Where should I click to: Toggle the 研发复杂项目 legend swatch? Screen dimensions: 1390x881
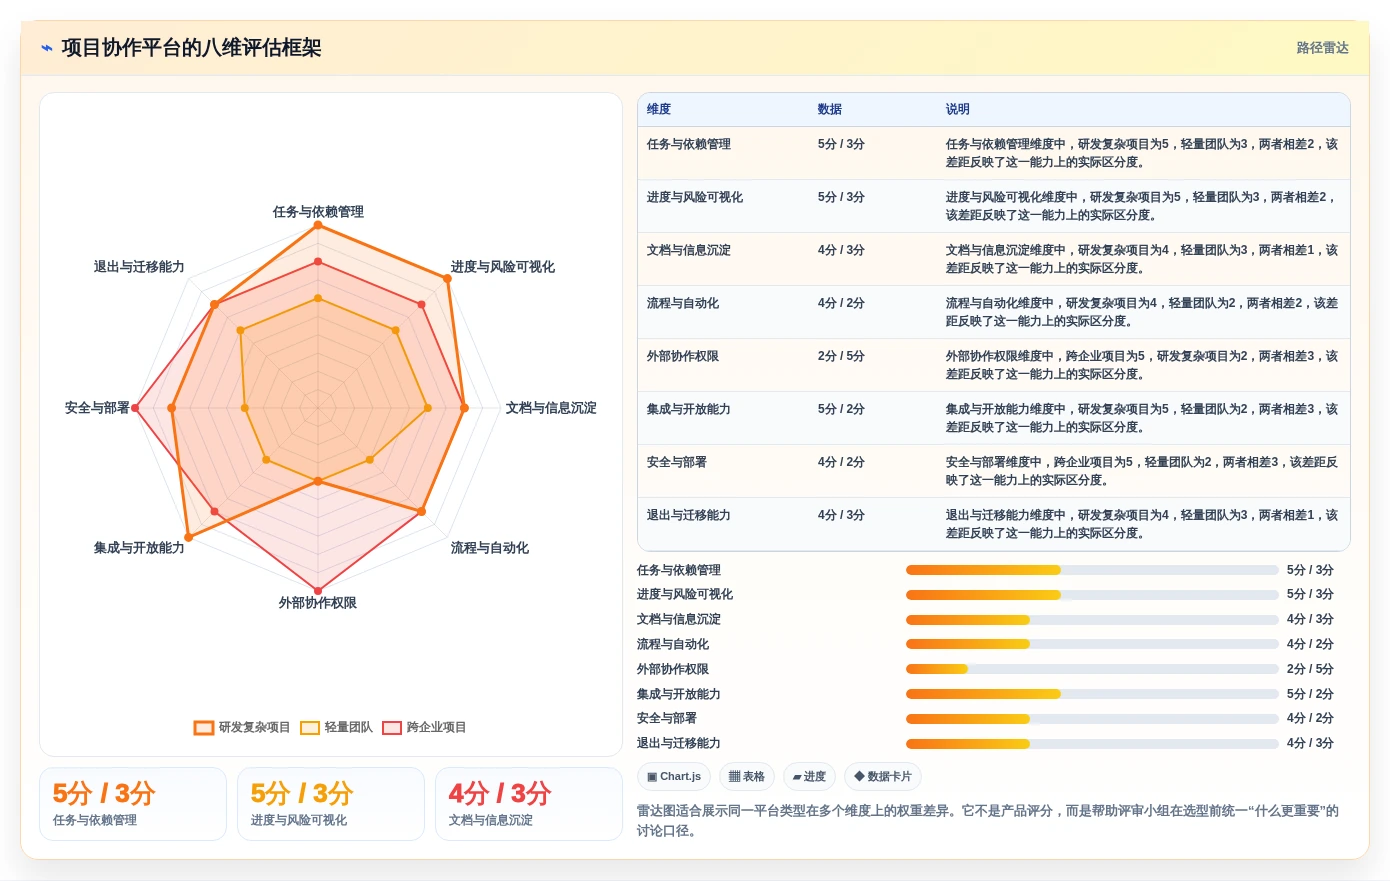click(204, 728)
